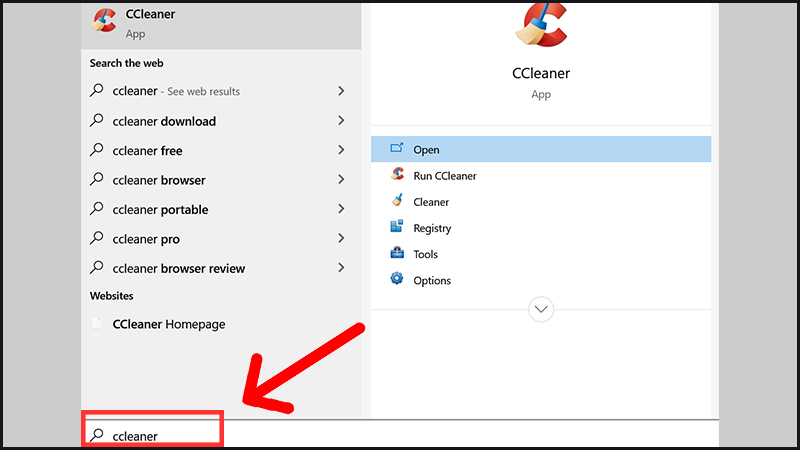Viewport: 800px width, 450px height.
Task: Click the Run CCleaner icon
Action: point(397,174)
